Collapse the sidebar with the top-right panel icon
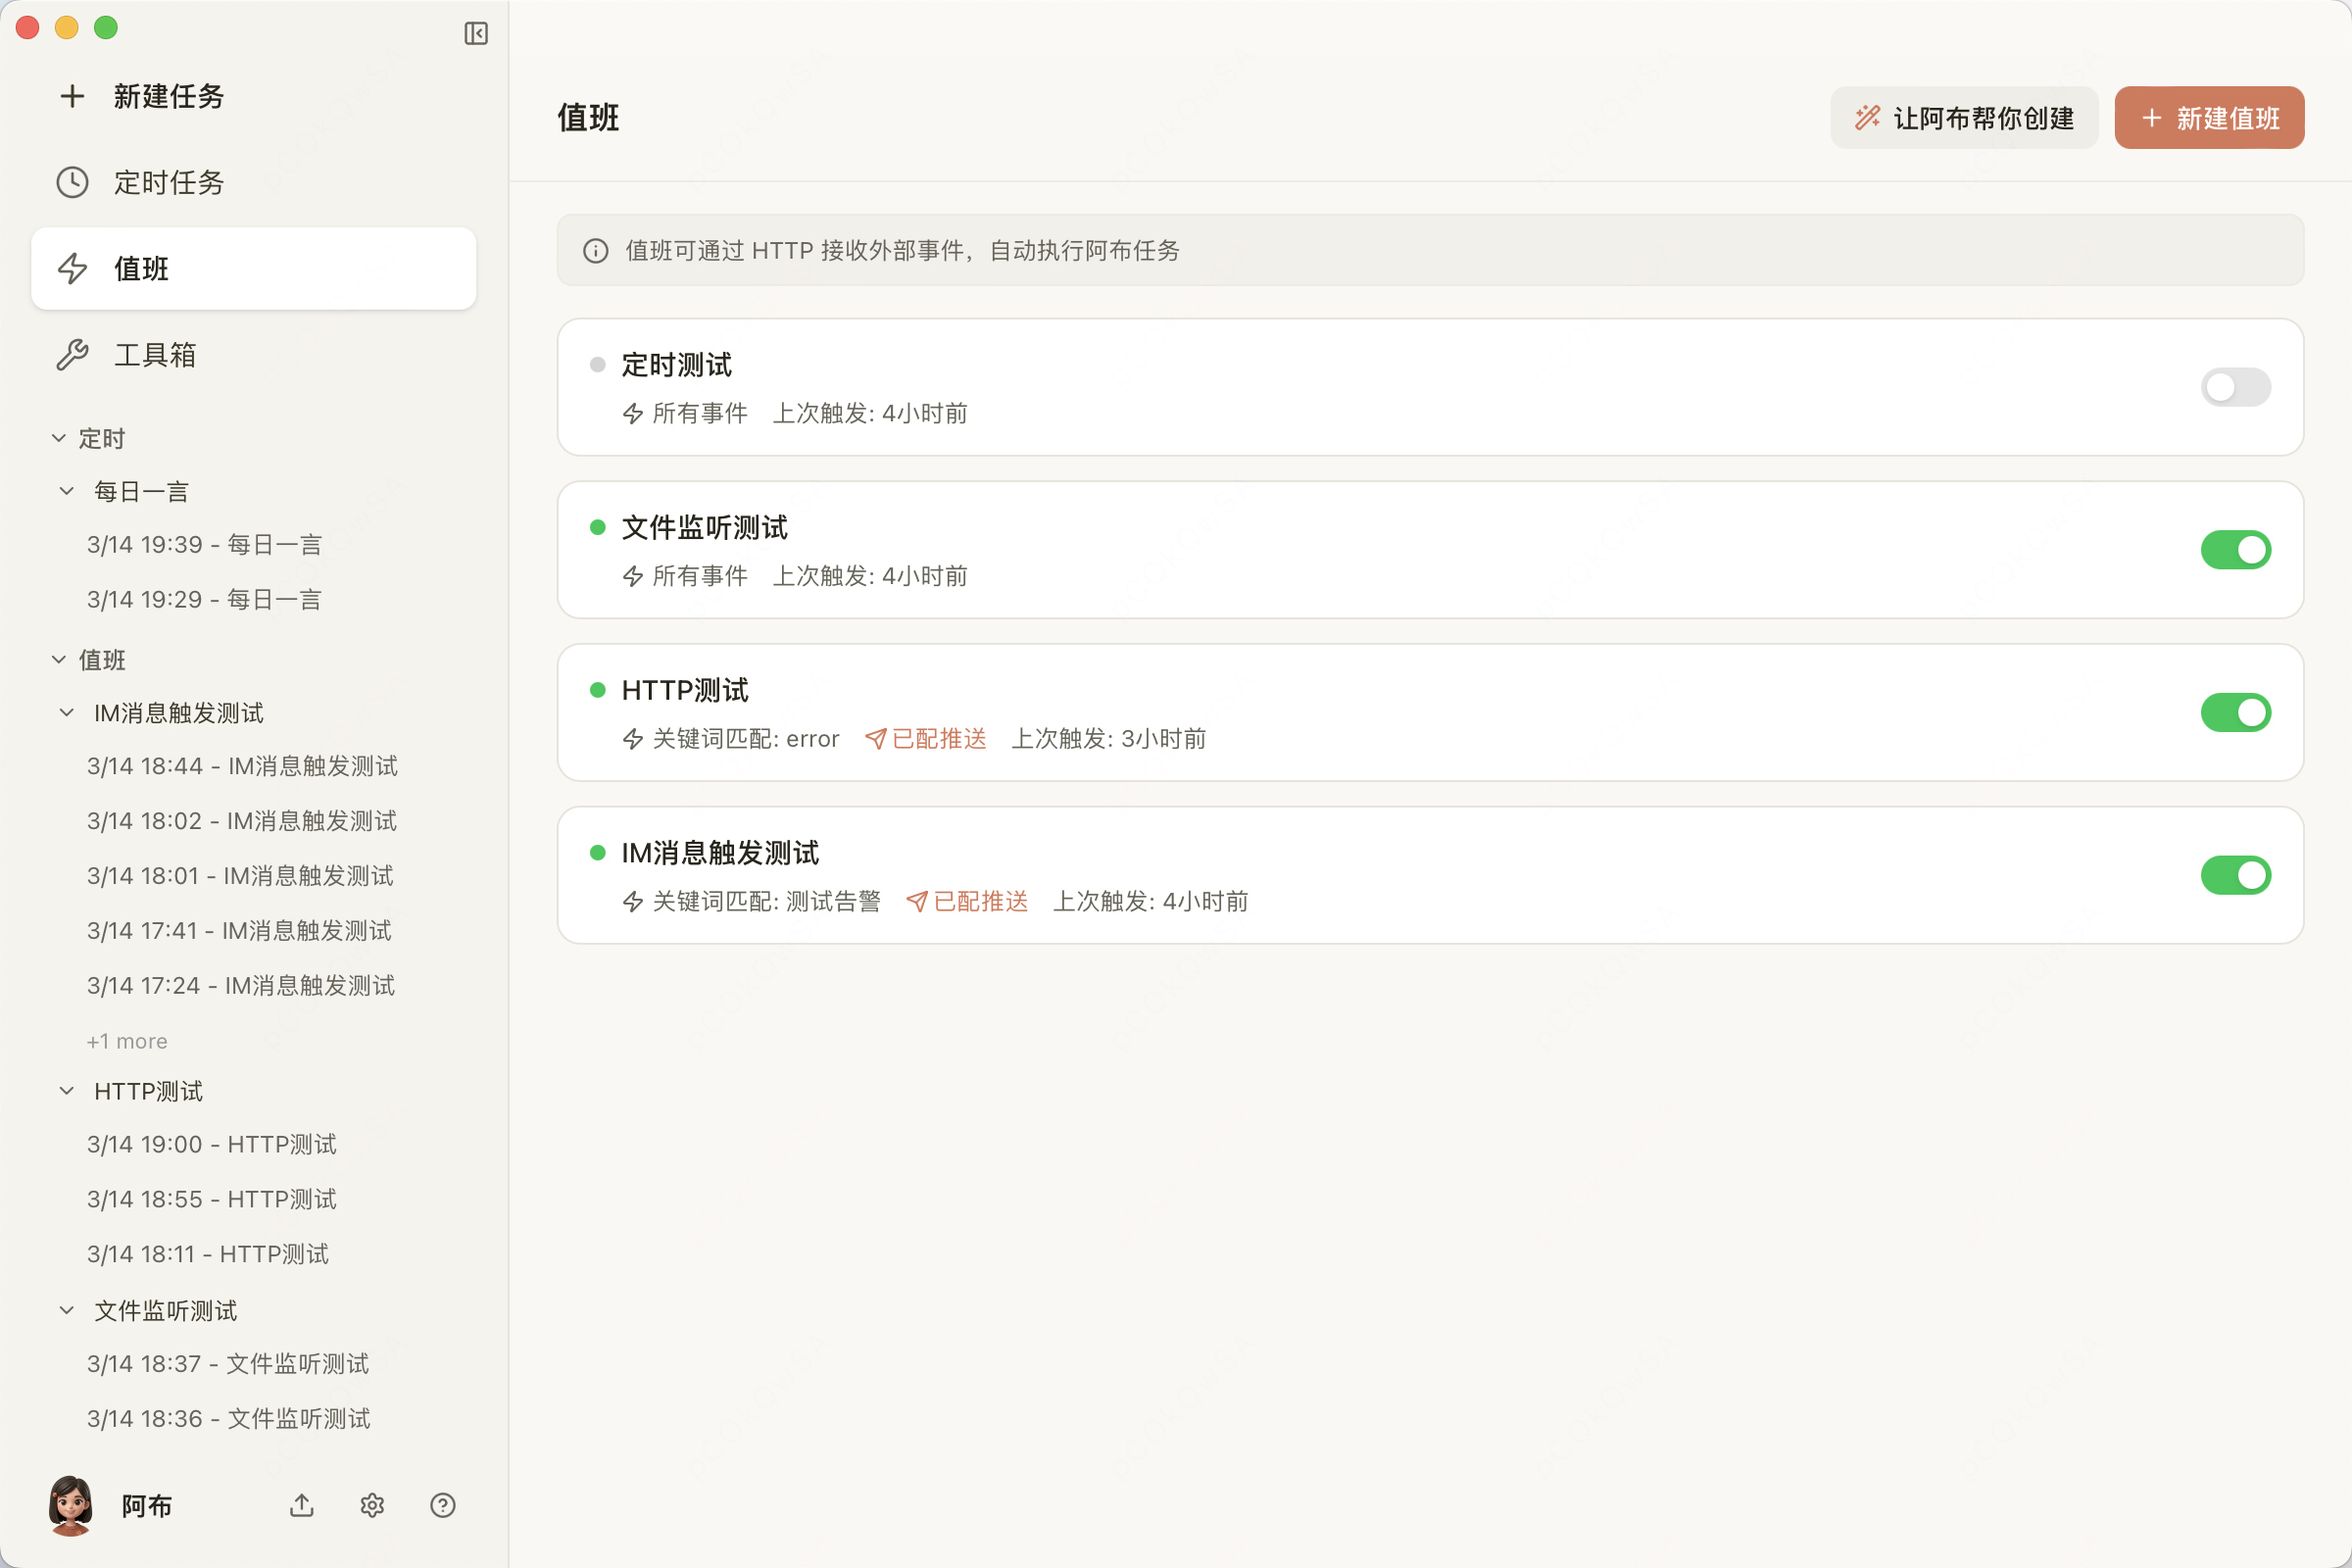 (x=476, y=33)
